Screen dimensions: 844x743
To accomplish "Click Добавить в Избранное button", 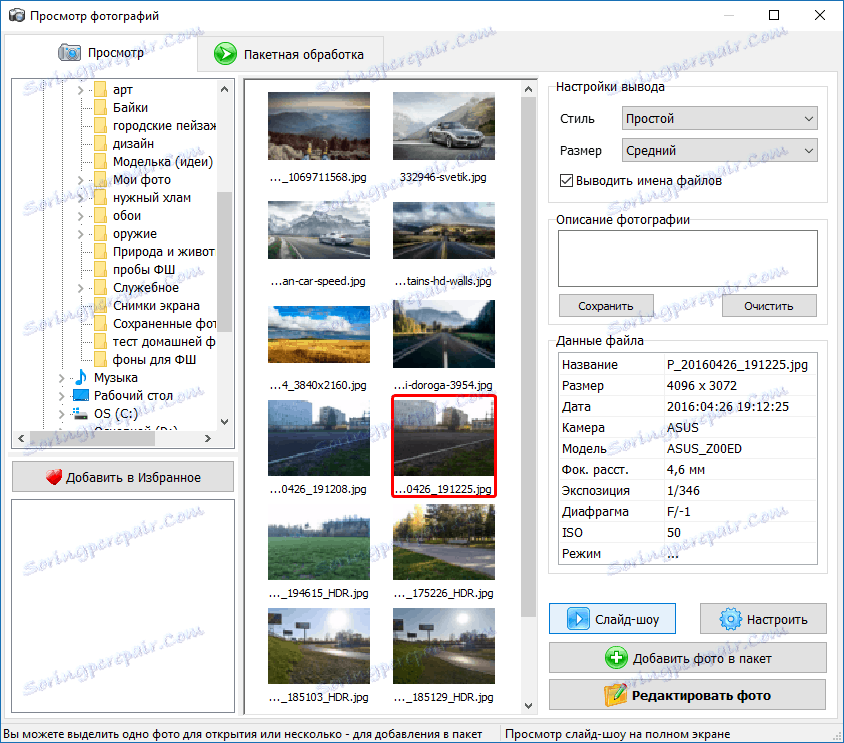I will [x=123, y=476].
